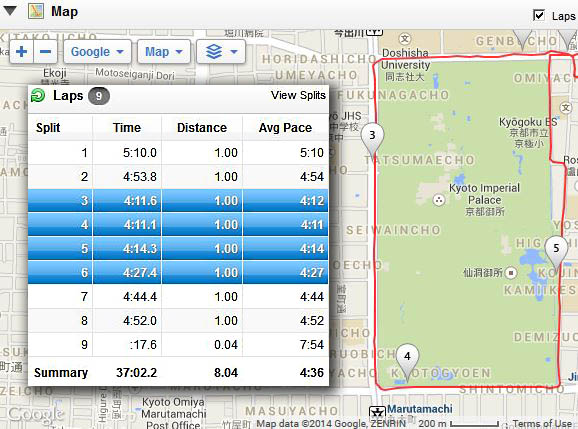The image size is (578, 429).
Task: Select highlighted lap 5 time 4:14.3
Action: tap(140, 248)
